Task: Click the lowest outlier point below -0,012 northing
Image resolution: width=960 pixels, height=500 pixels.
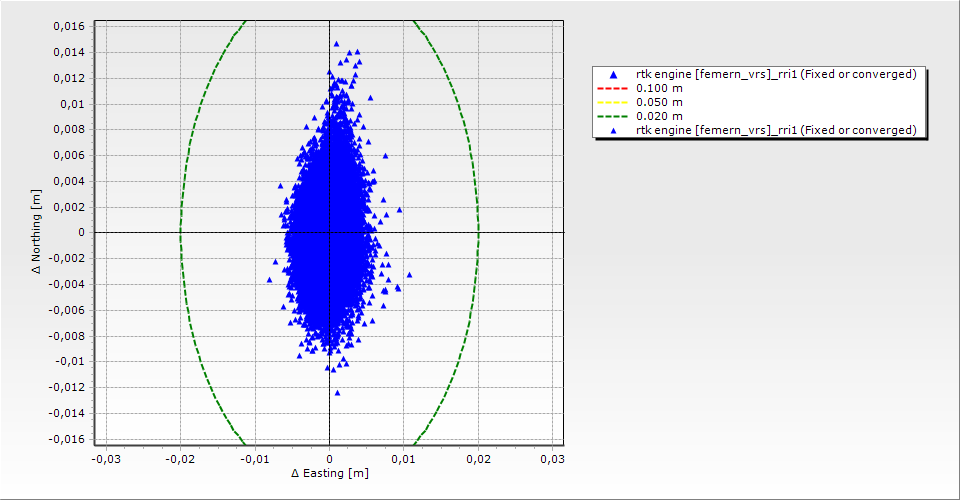Action: pos(337,393)
